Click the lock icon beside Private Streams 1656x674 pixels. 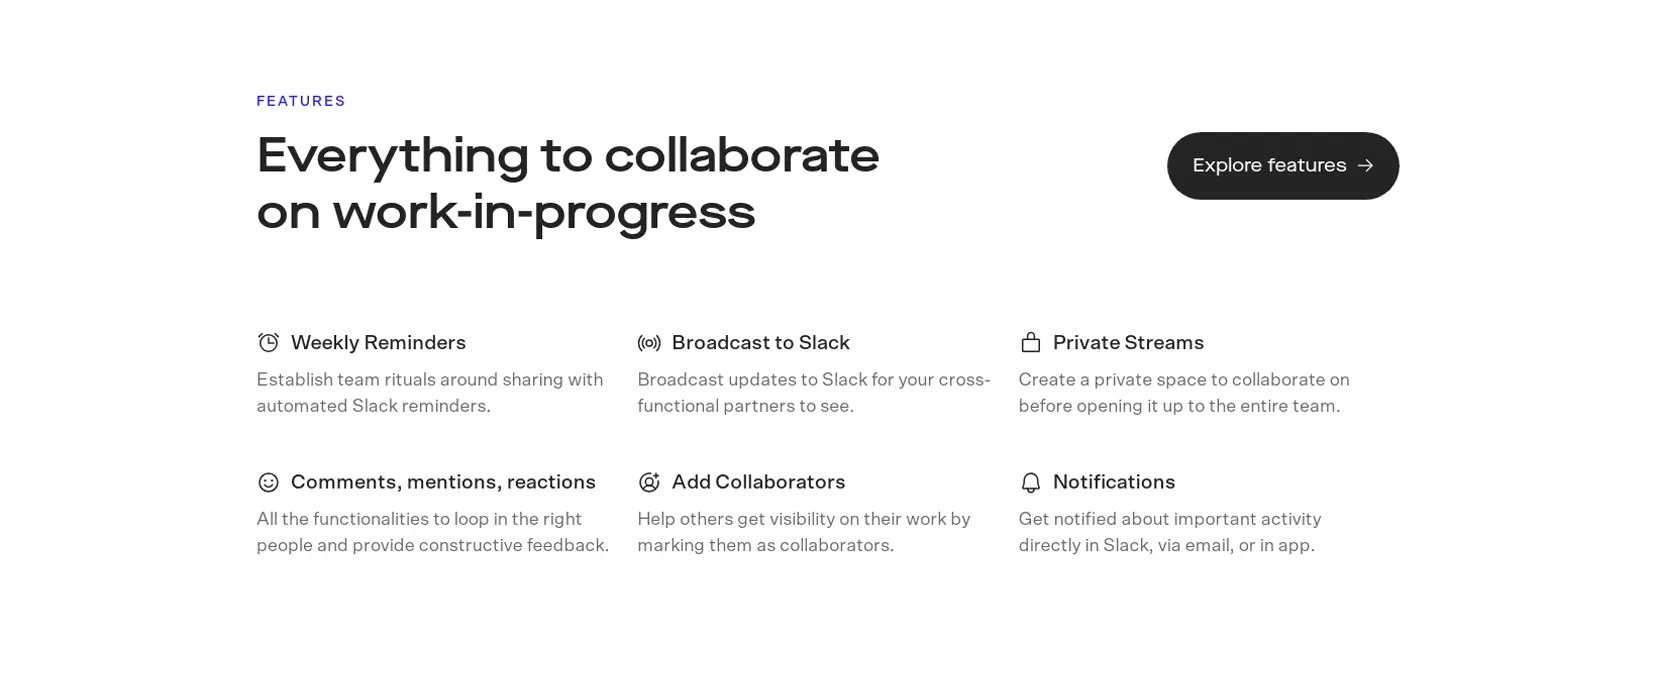coord(1030,343)
